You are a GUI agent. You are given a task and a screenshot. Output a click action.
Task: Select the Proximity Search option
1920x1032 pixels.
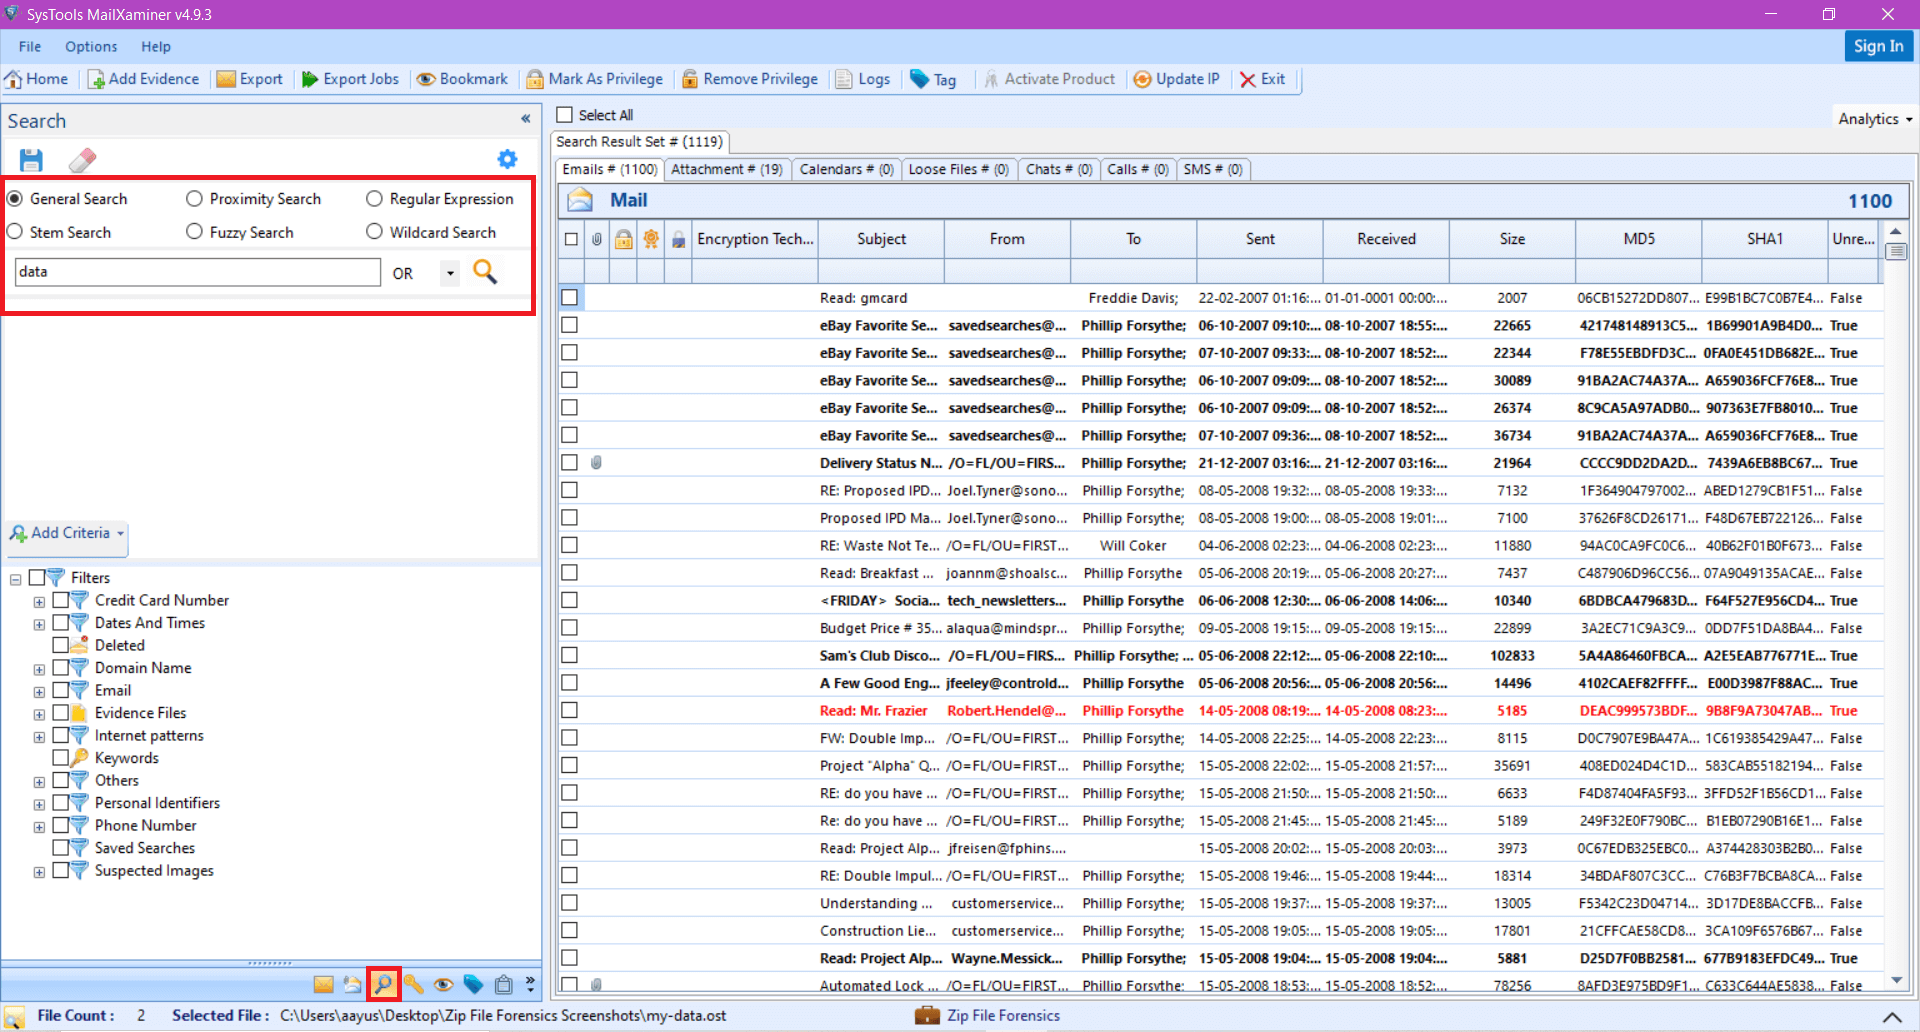point(194,198)
